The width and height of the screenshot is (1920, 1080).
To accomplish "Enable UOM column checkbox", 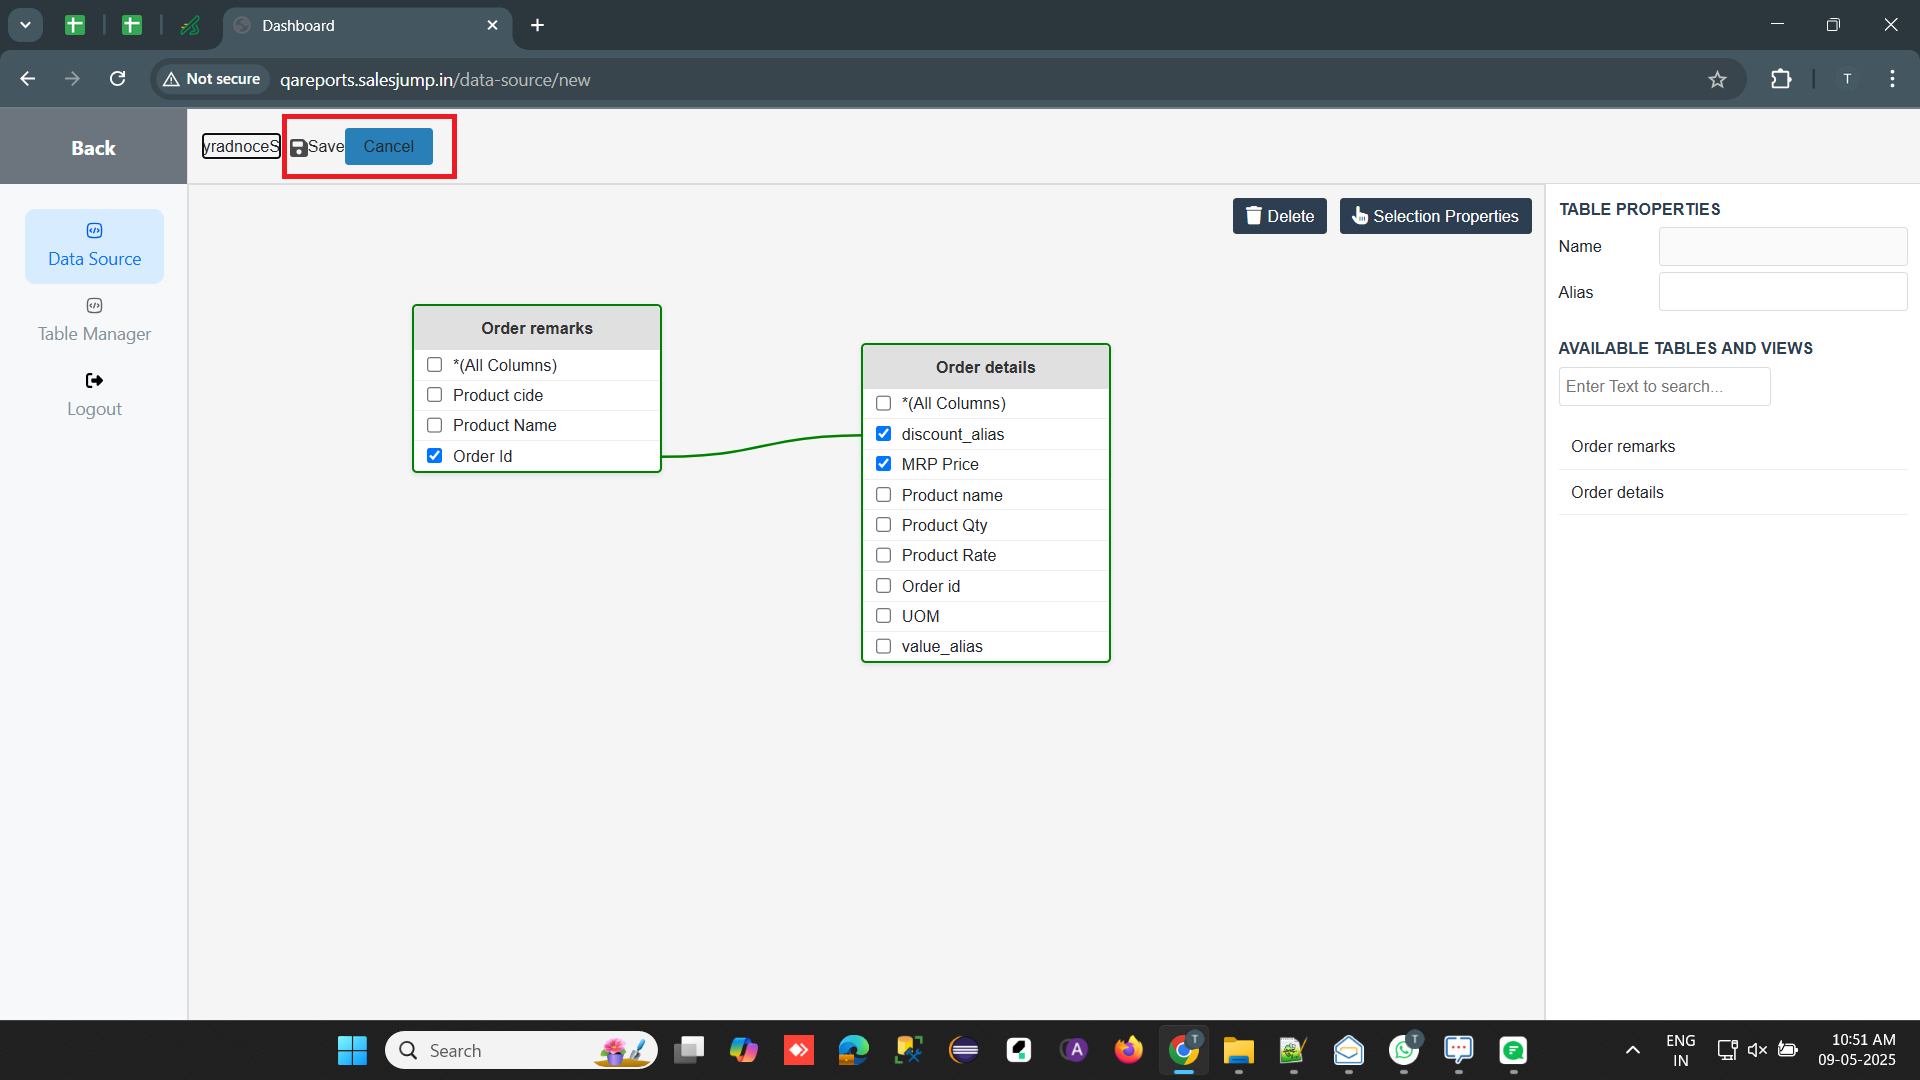I will coord(884,616).
